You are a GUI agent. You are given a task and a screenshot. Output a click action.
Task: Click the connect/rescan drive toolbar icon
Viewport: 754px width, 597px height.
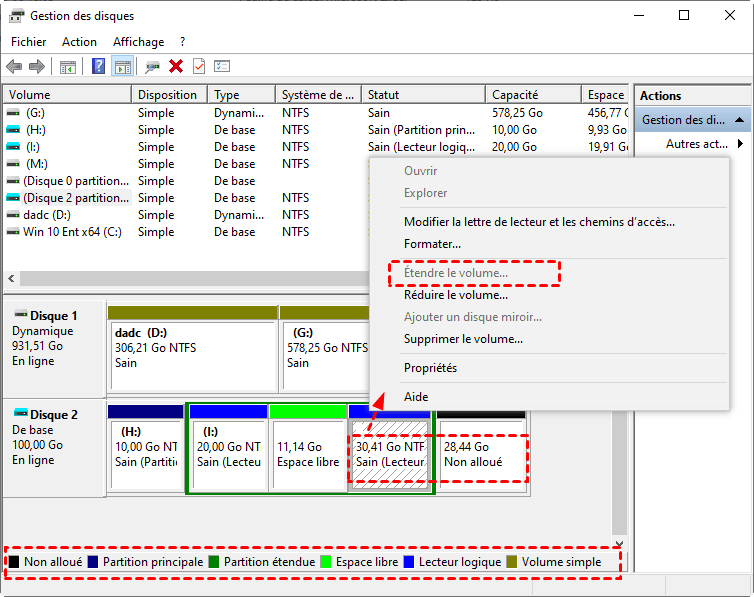tap(152, 66)
